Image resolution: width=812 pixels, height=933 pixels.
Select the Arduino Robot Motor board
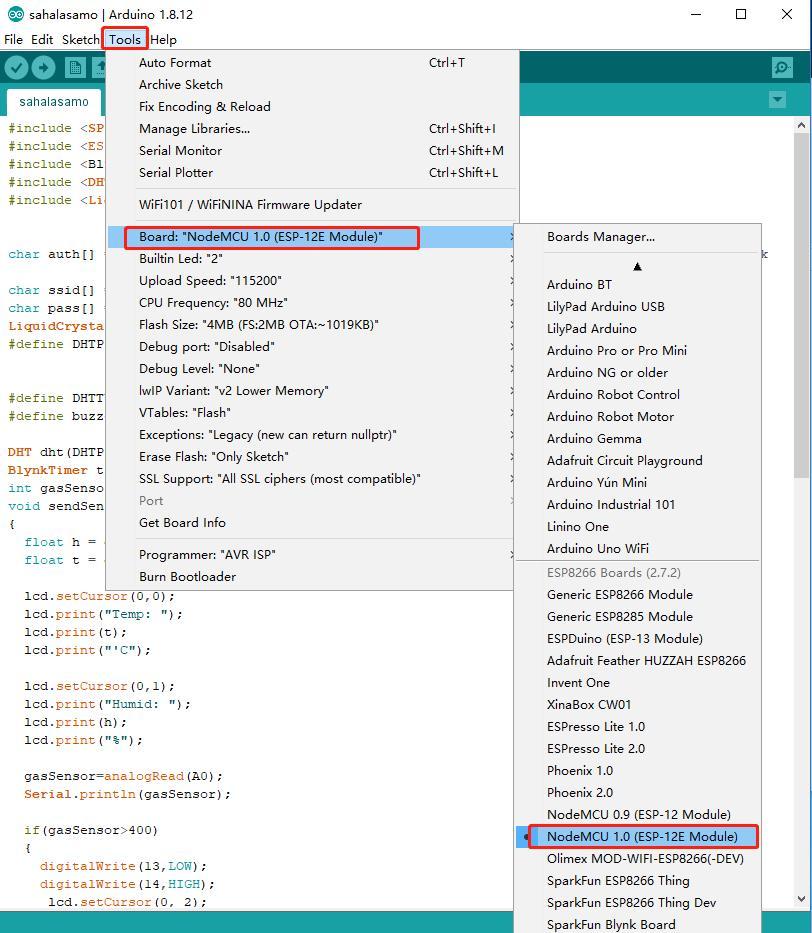click(x=637, y=417)
